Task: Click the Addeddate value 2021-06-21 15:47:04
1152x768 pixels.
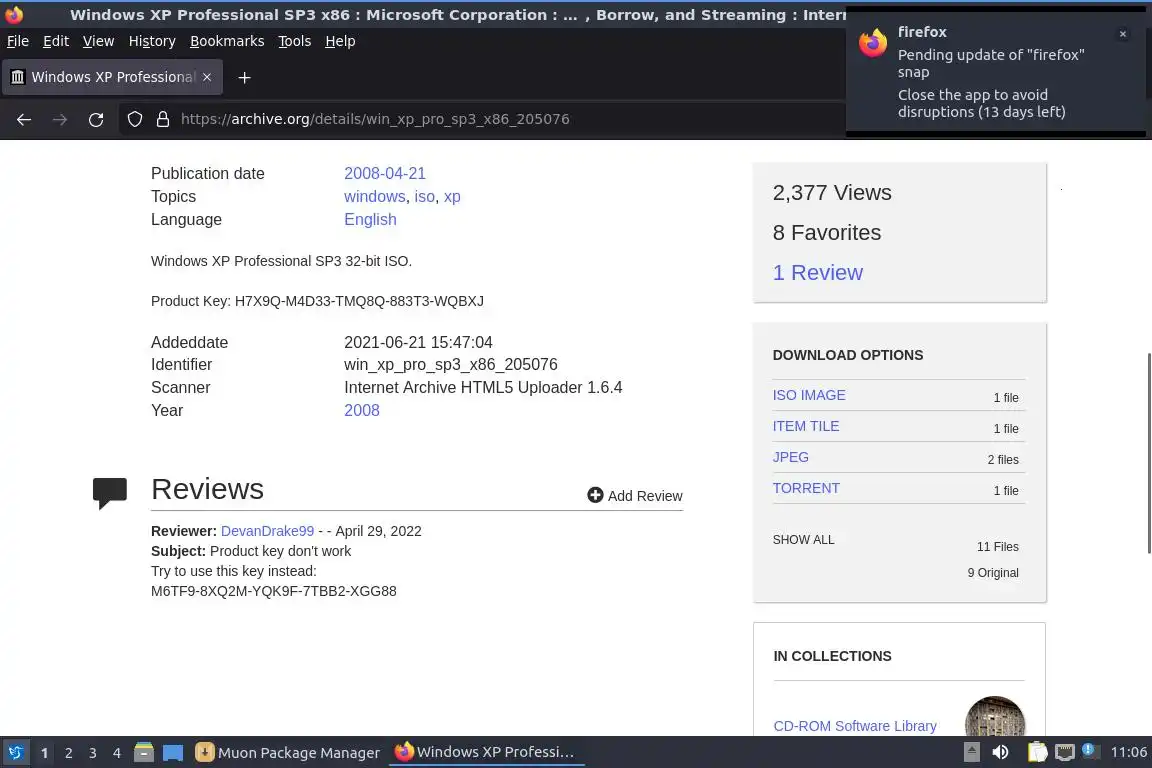Action: pyautogui.click(x=418, y=342)
